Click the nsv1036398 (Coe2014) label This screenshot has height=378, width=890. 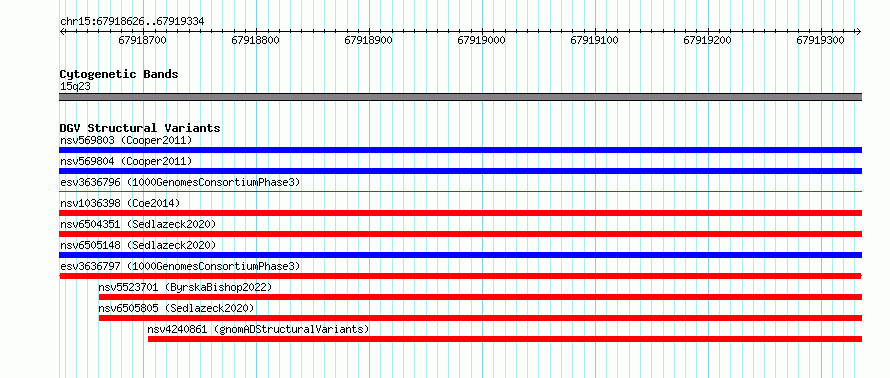click(x=120, y=203)
